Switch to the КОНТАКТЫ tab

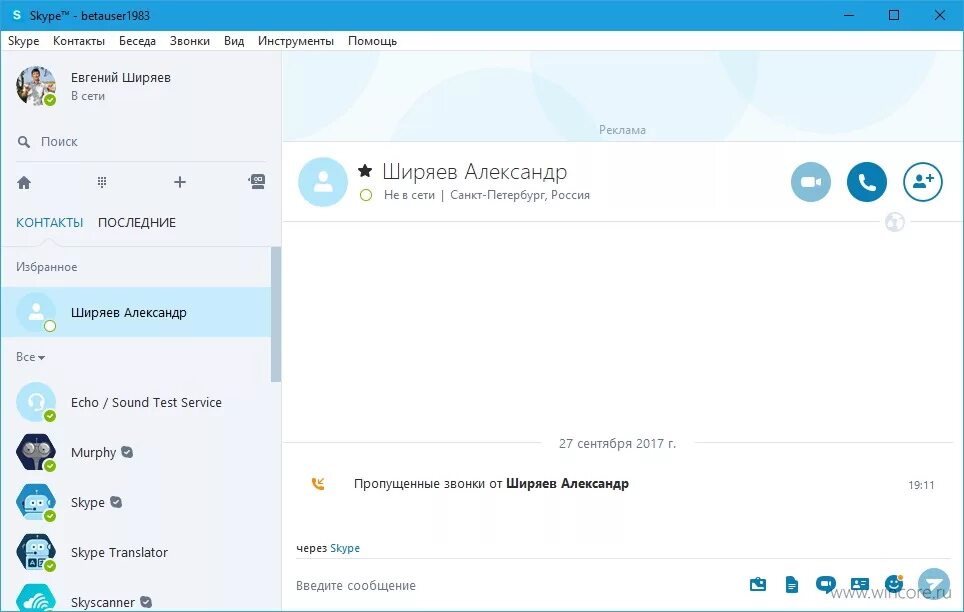pos(49,223)
